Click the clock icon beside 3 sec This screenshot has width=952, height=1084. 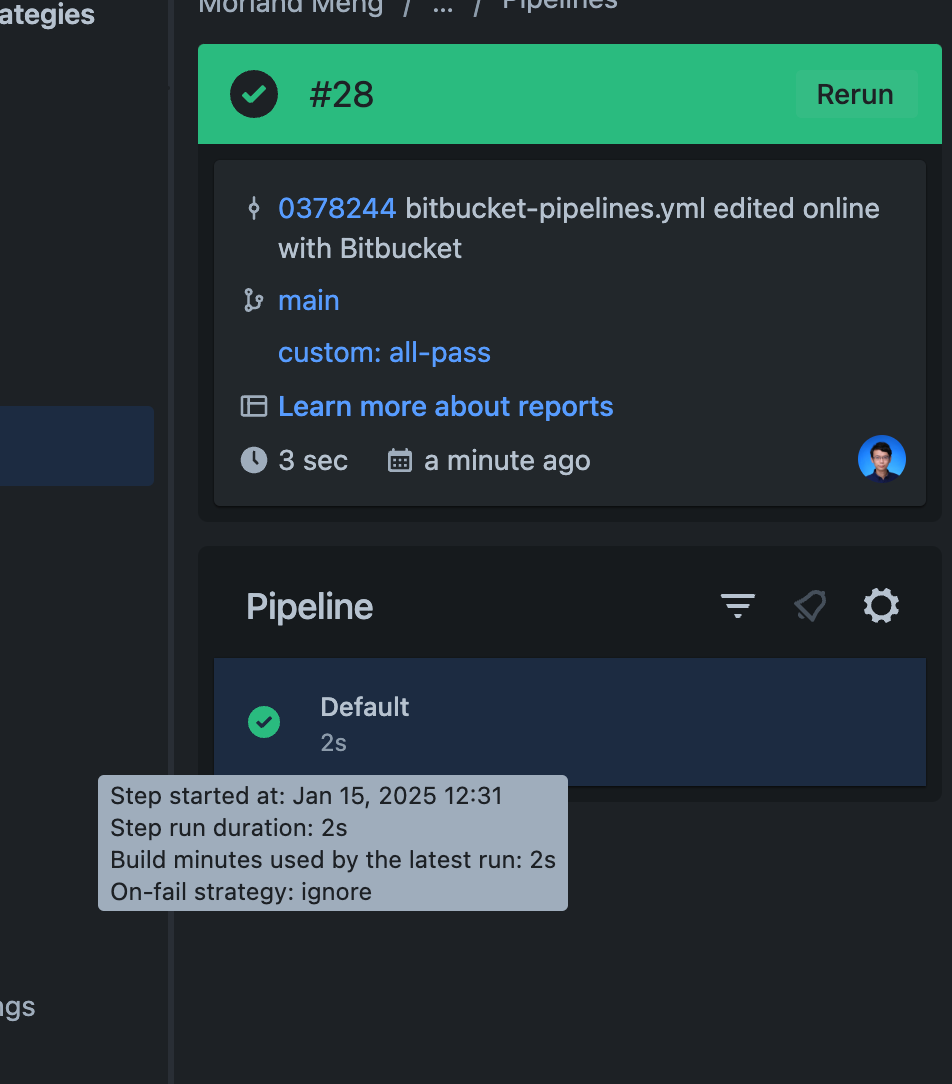[x=253, y=460]
